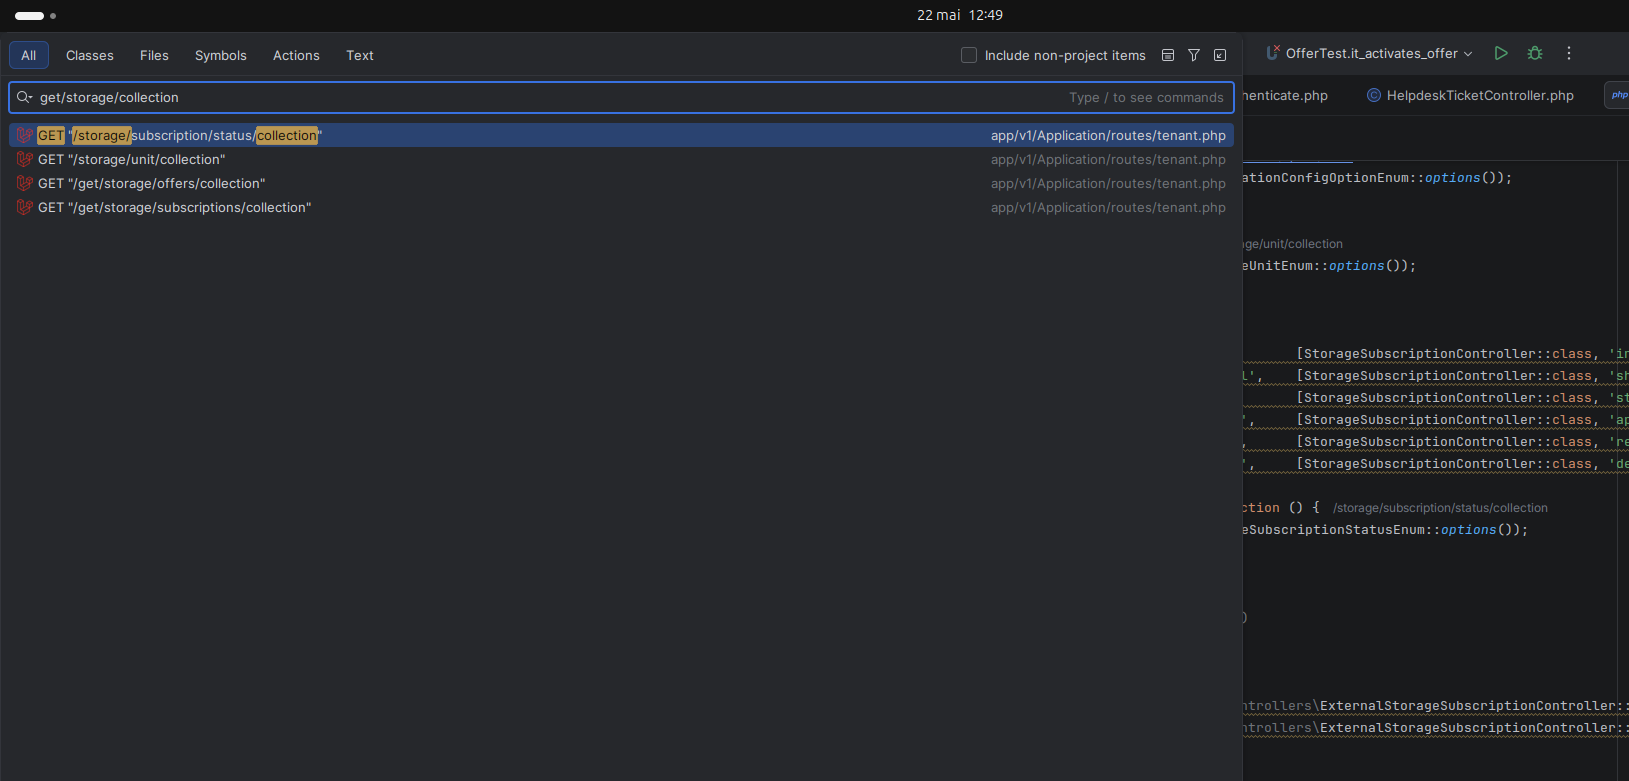Enable Include non-project items checkbox
This screenshot has width=1629, height=781.
tap(969, 55)
